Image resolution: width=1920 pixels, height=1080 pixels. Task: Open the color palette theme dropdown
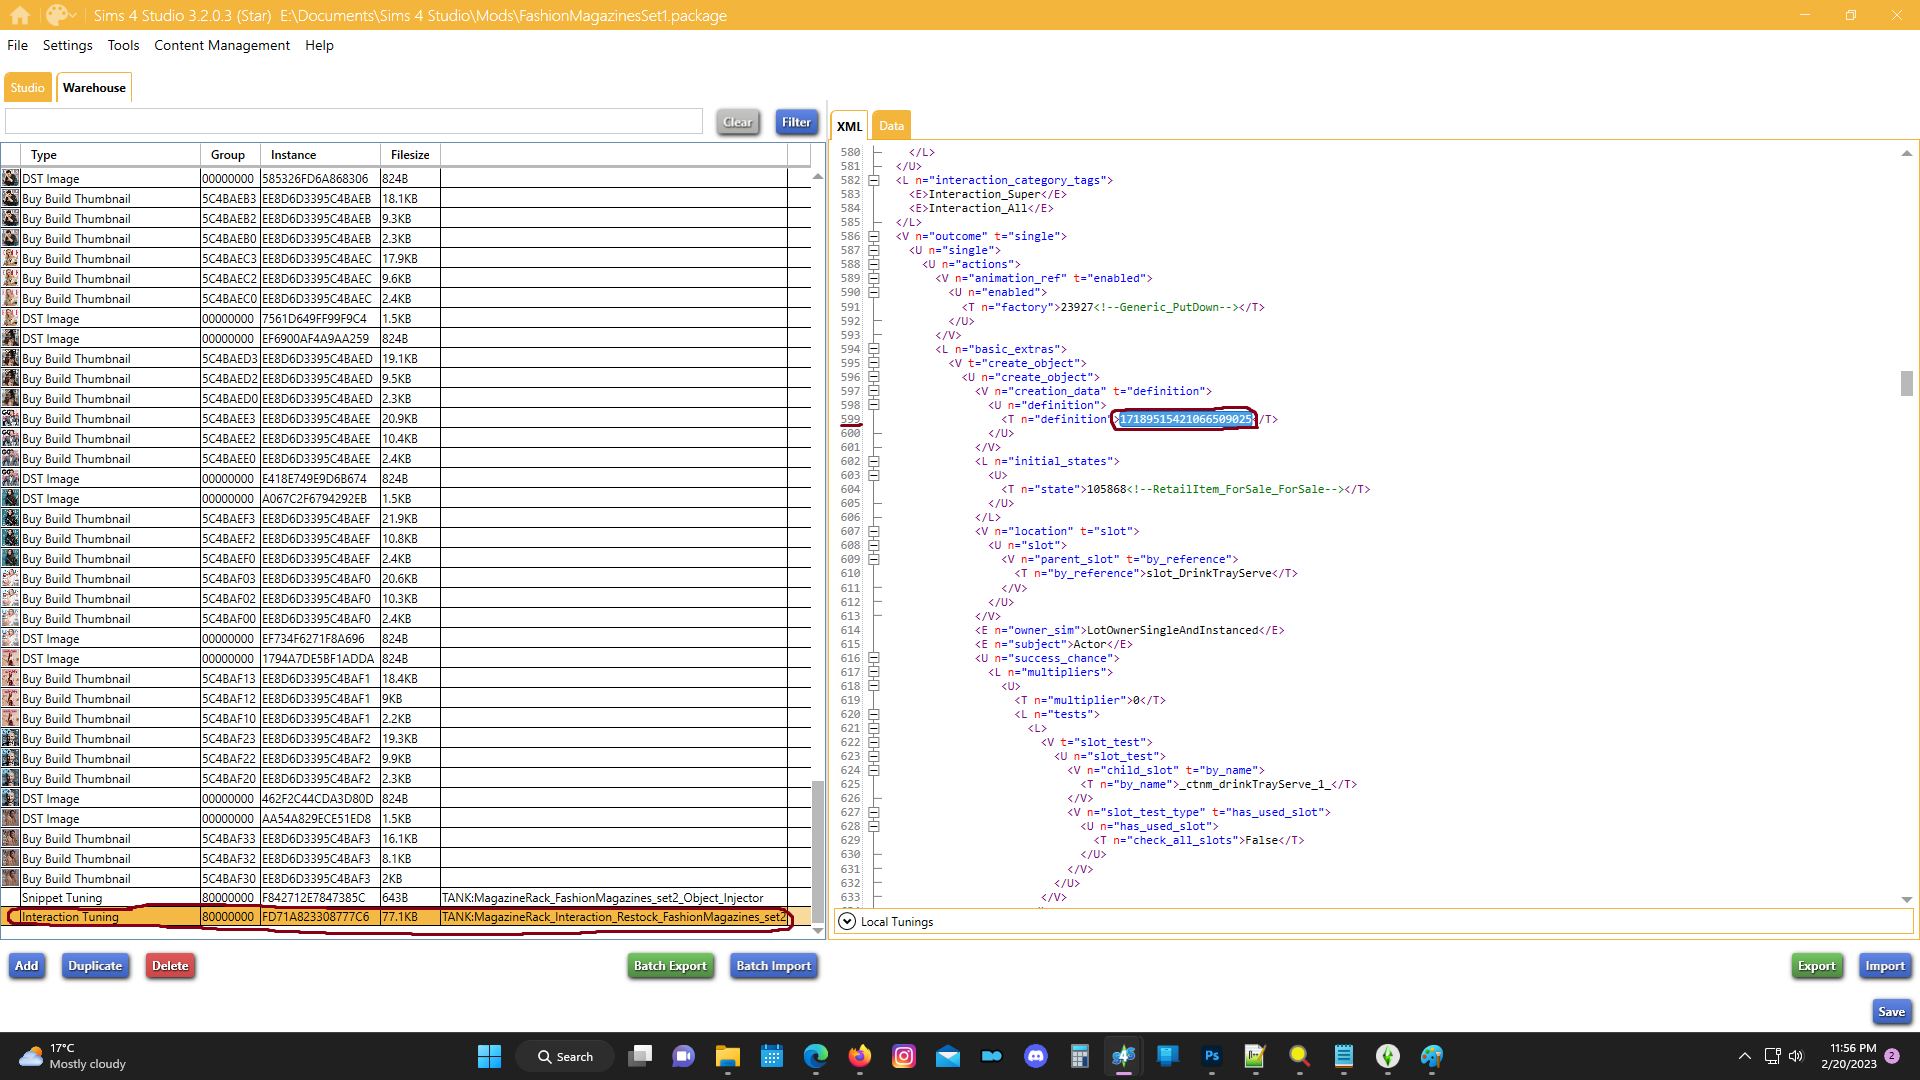coord(62,15)
